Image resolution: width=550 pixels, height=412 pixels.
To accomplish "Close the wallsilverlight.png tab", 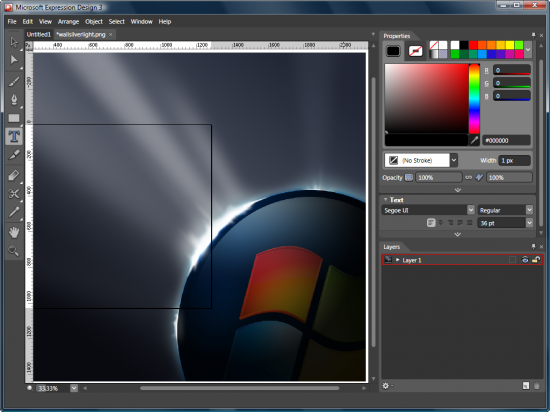I will coord(110,34).
